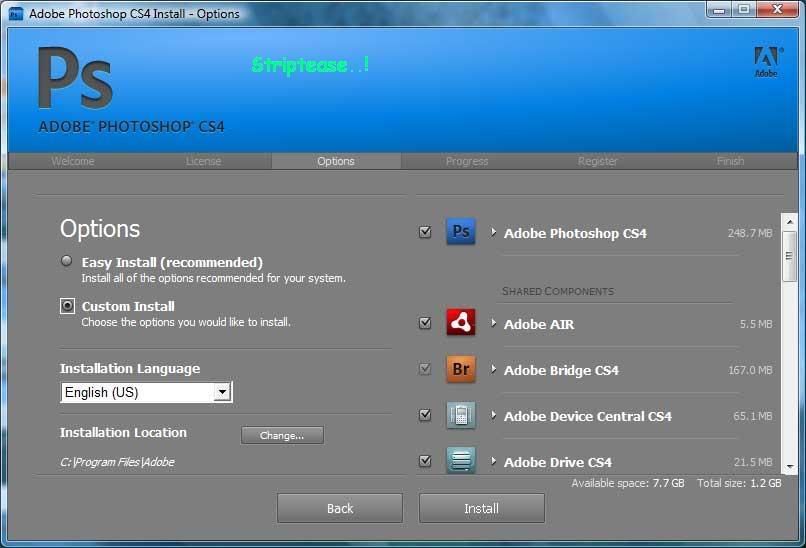This screenshot has height=548, width=806.
Task: Click Change... for installation location
Action: [282, 435]
